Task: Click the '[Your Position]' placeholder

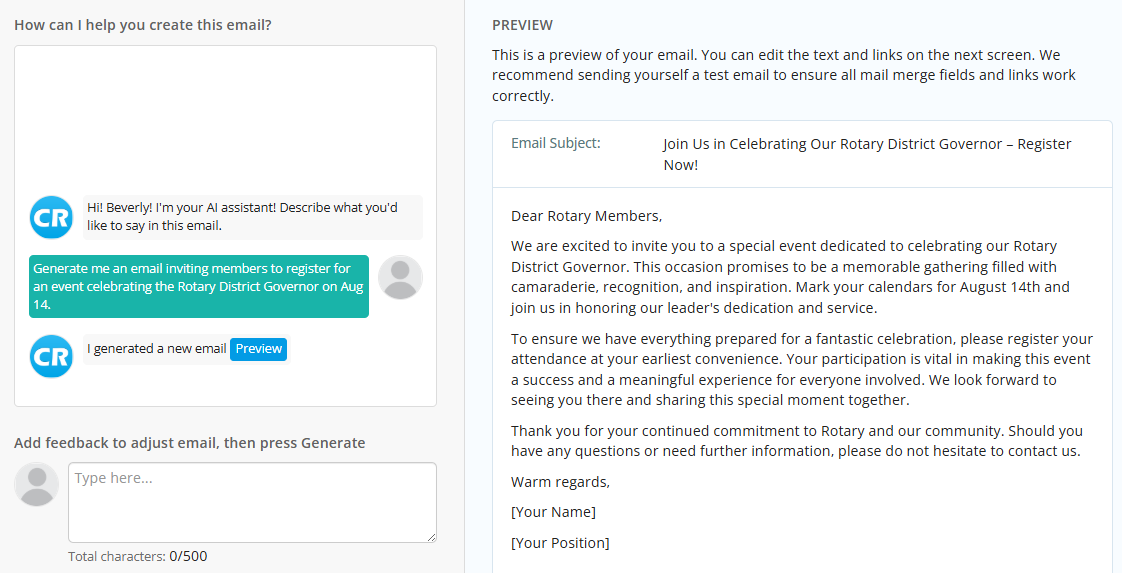Action: 560,543
